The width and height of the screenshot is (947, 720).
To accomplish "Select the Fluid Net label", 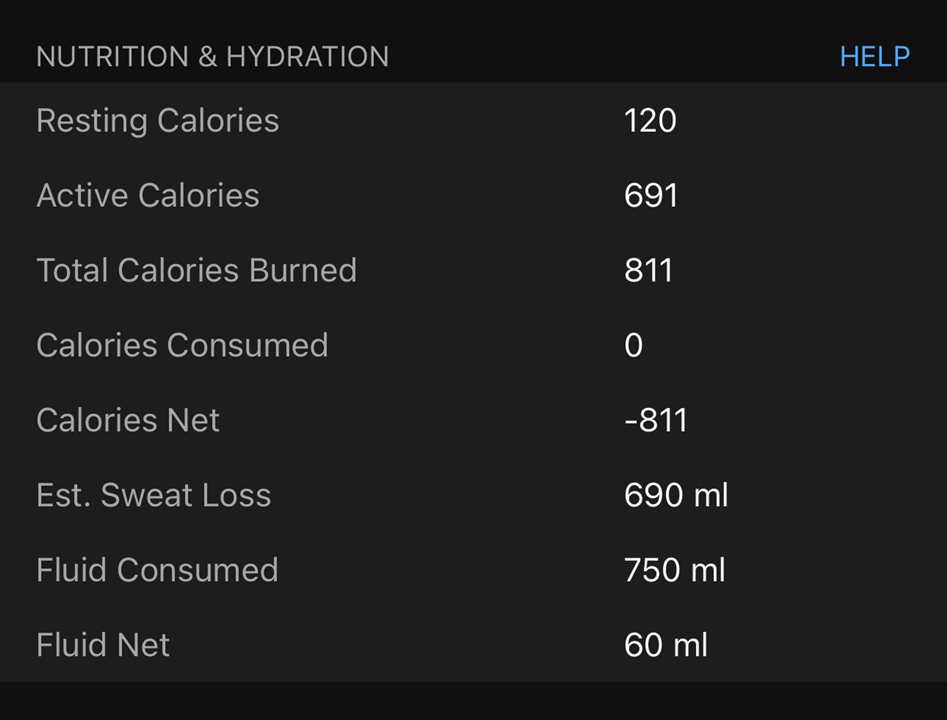I will pos(102,645).
